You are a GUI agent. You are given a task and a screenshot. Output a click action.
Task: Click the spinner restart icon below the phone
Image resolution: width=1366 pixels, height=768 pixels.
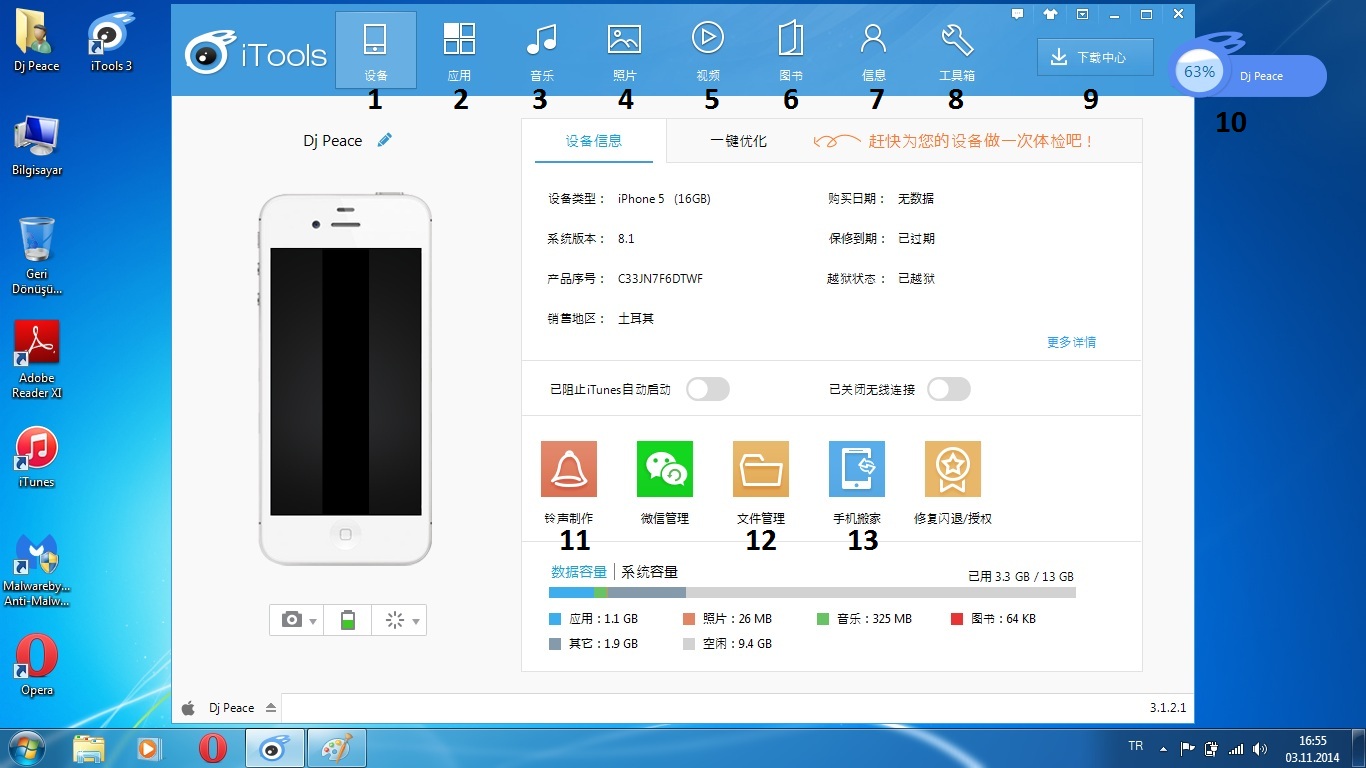click(394, 620)
